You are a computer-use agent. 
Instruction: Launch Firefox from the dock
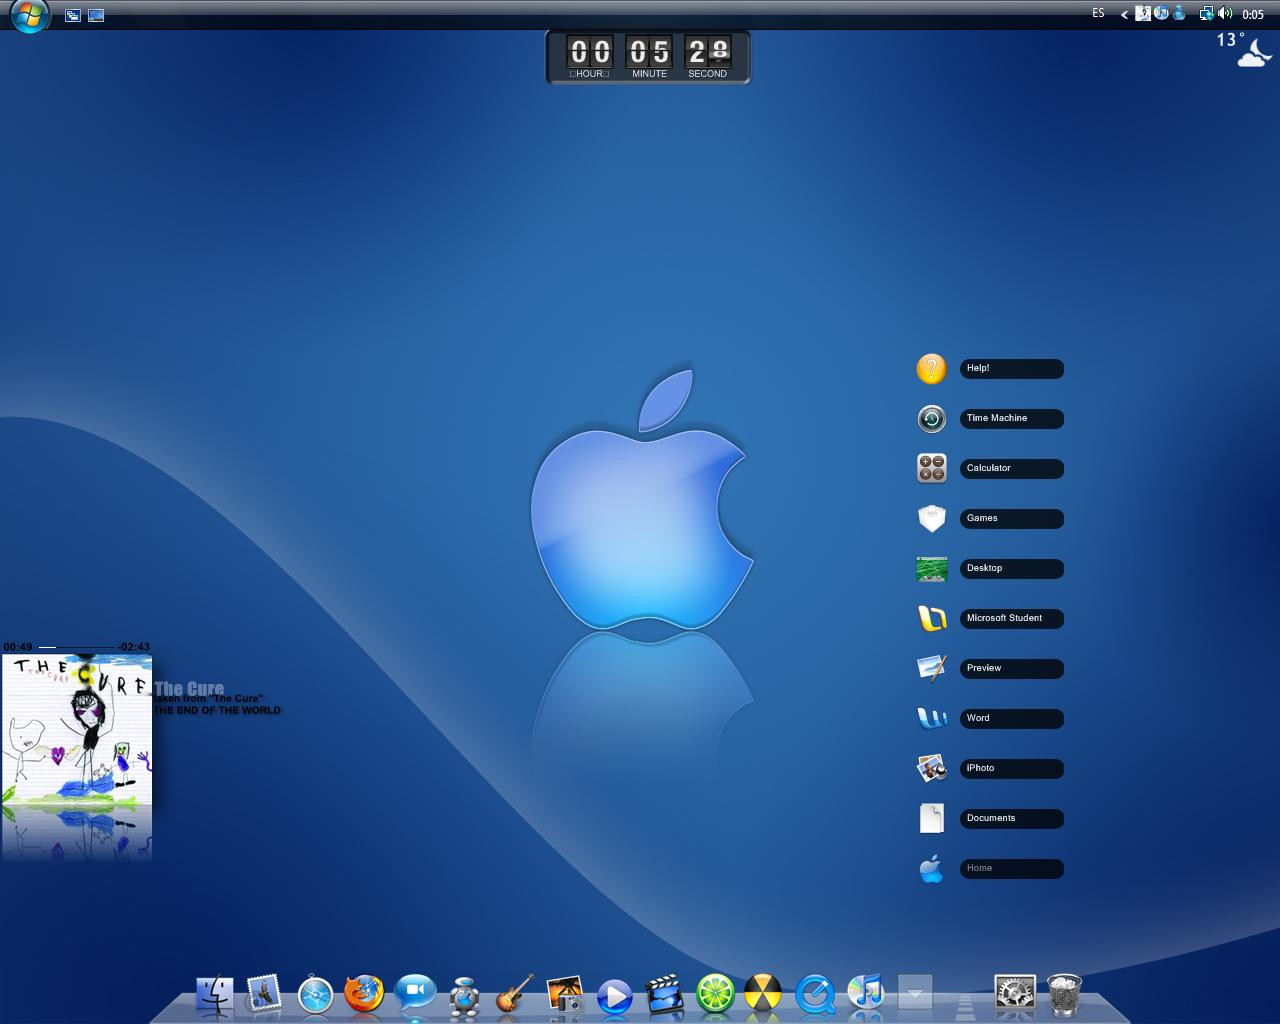(364, 994)
